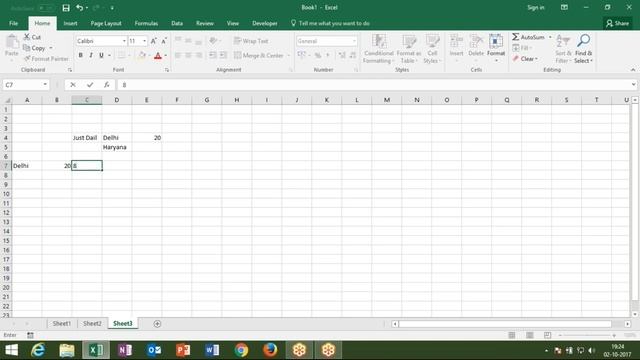Click the formula bar input field
Screen dimensions: 640x360
tap(373, 85)
